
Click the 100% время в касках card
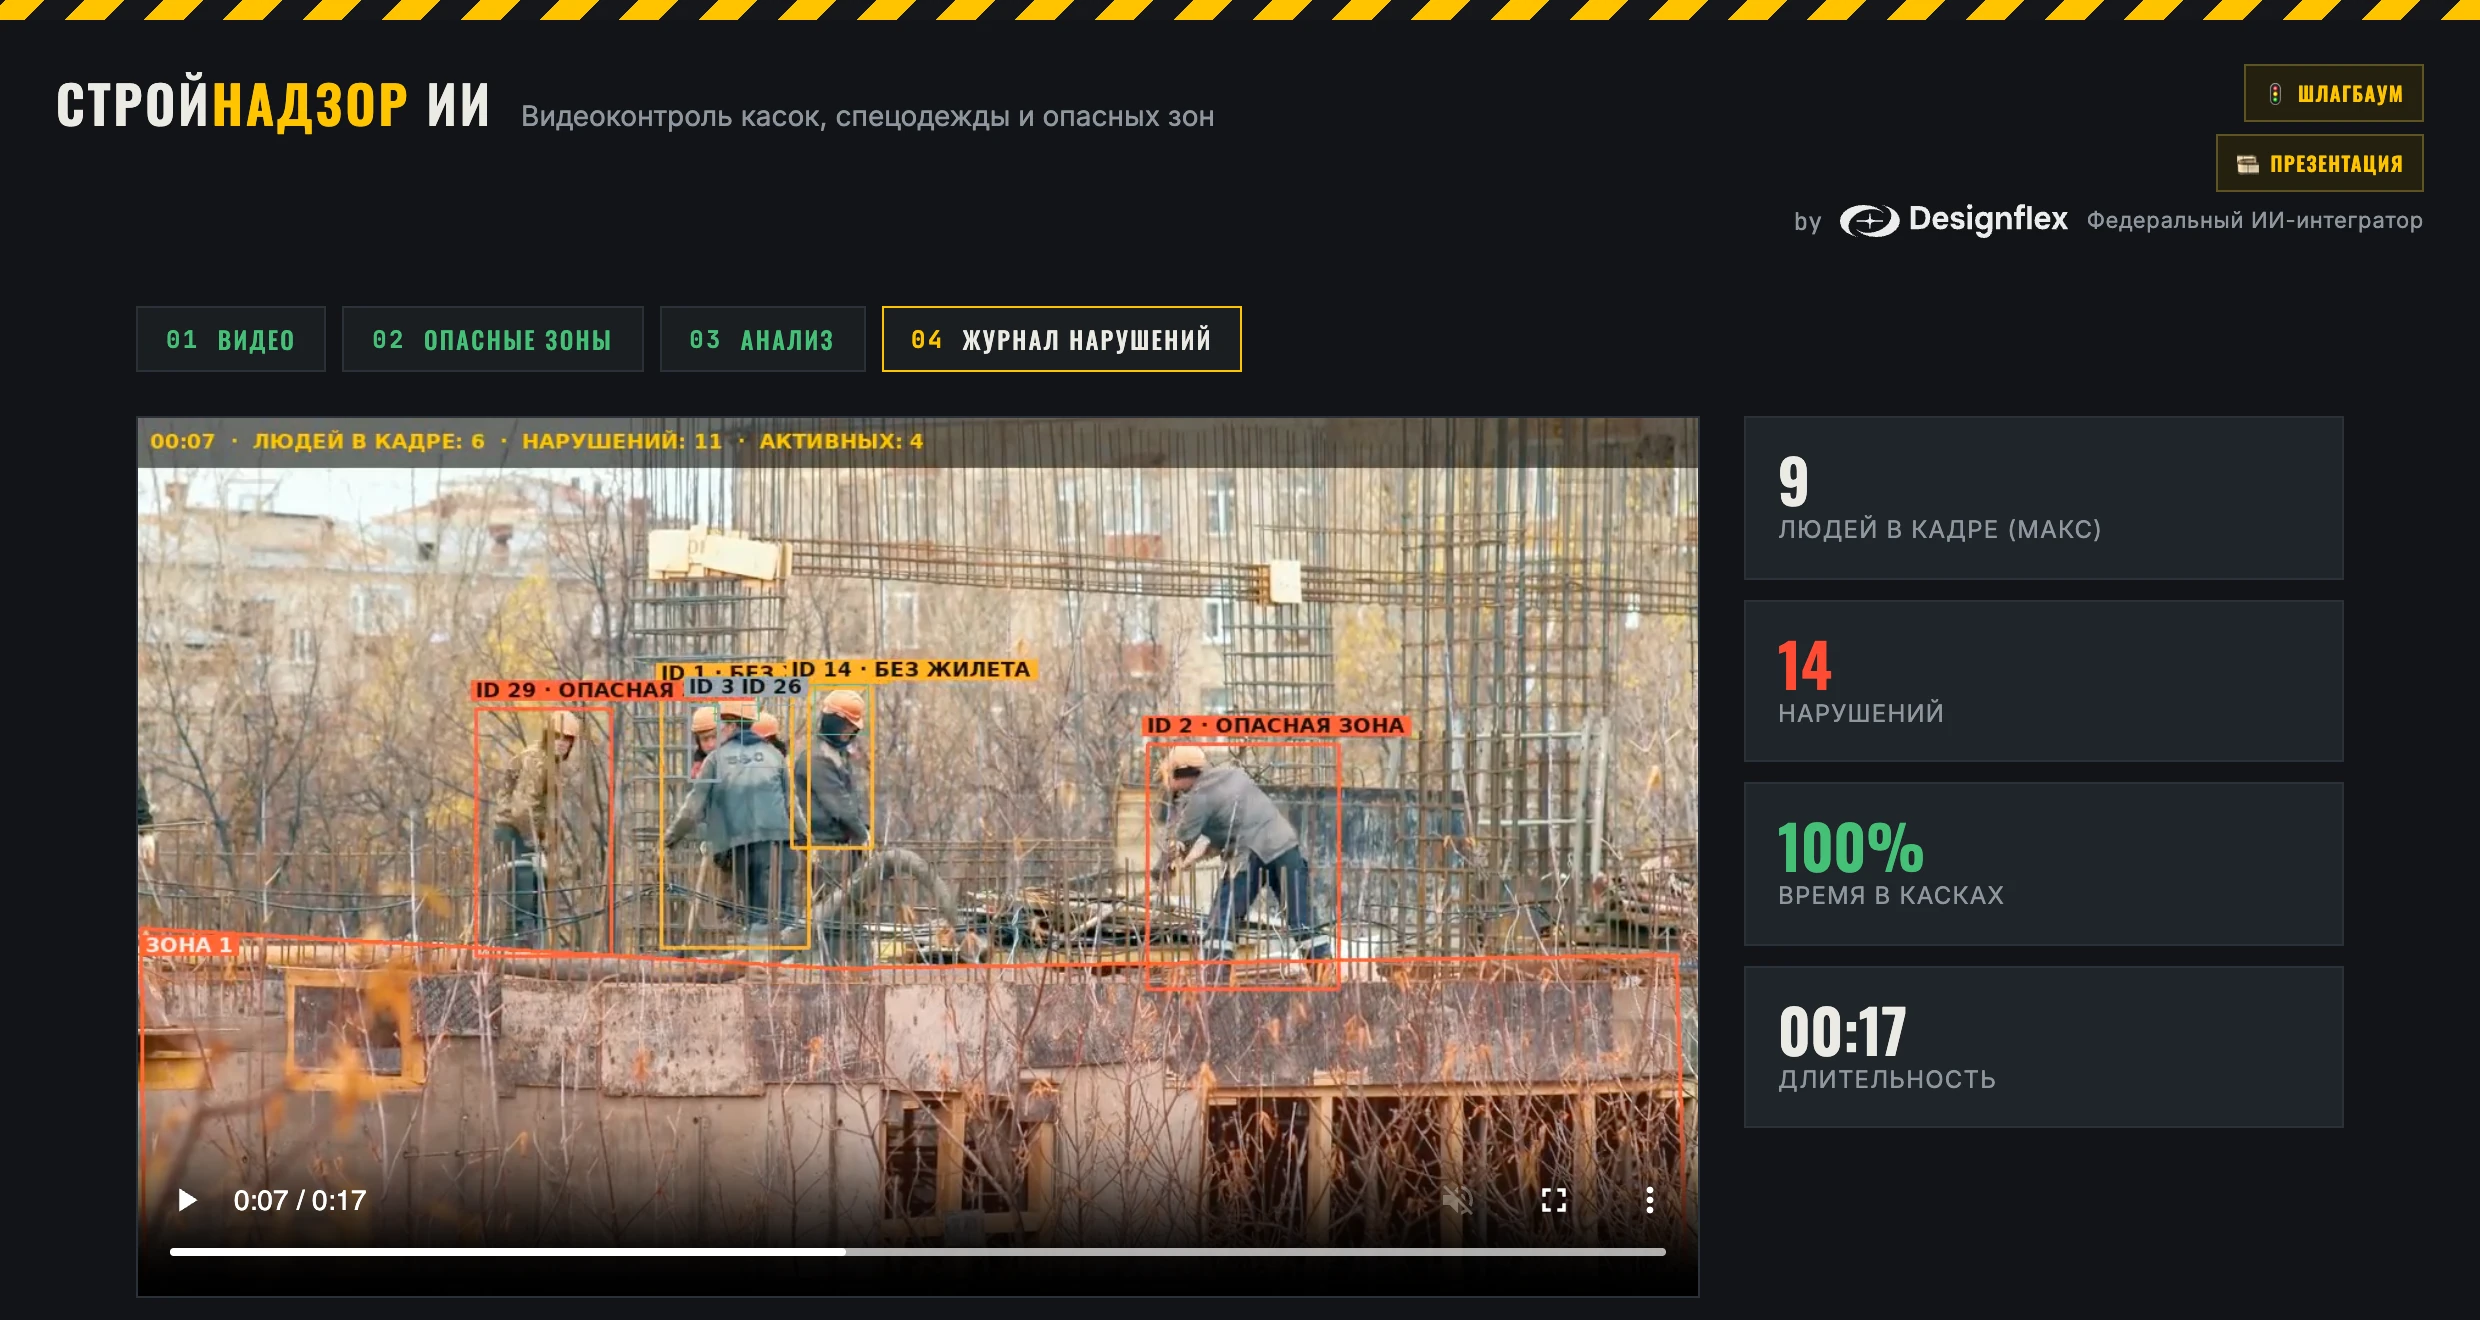coord(2043,864)
